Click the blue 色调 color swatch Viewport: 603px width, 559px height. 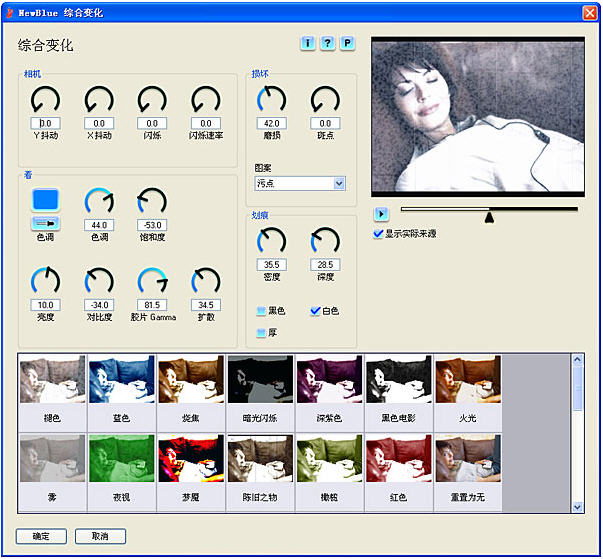pyautogui.click(x=45, y=200)
